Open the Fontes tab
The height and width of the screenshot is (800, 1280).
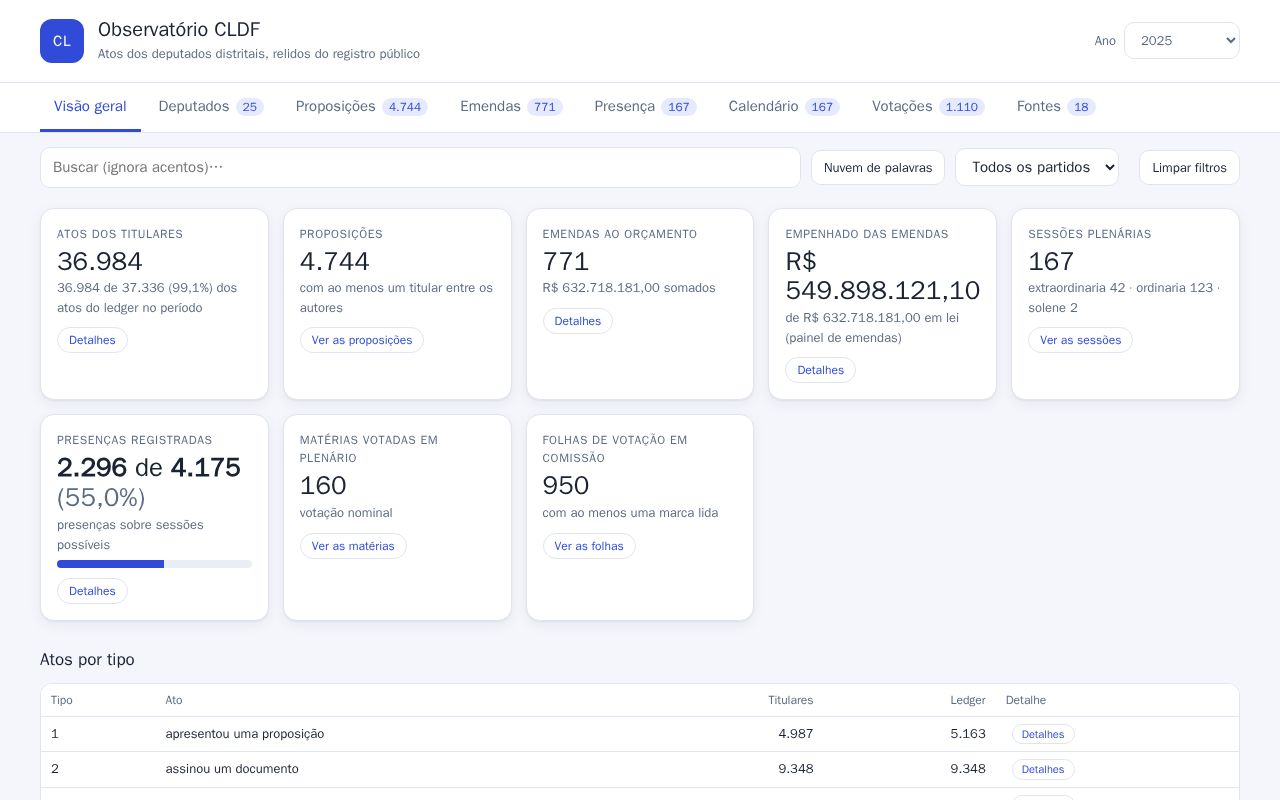1056,107
